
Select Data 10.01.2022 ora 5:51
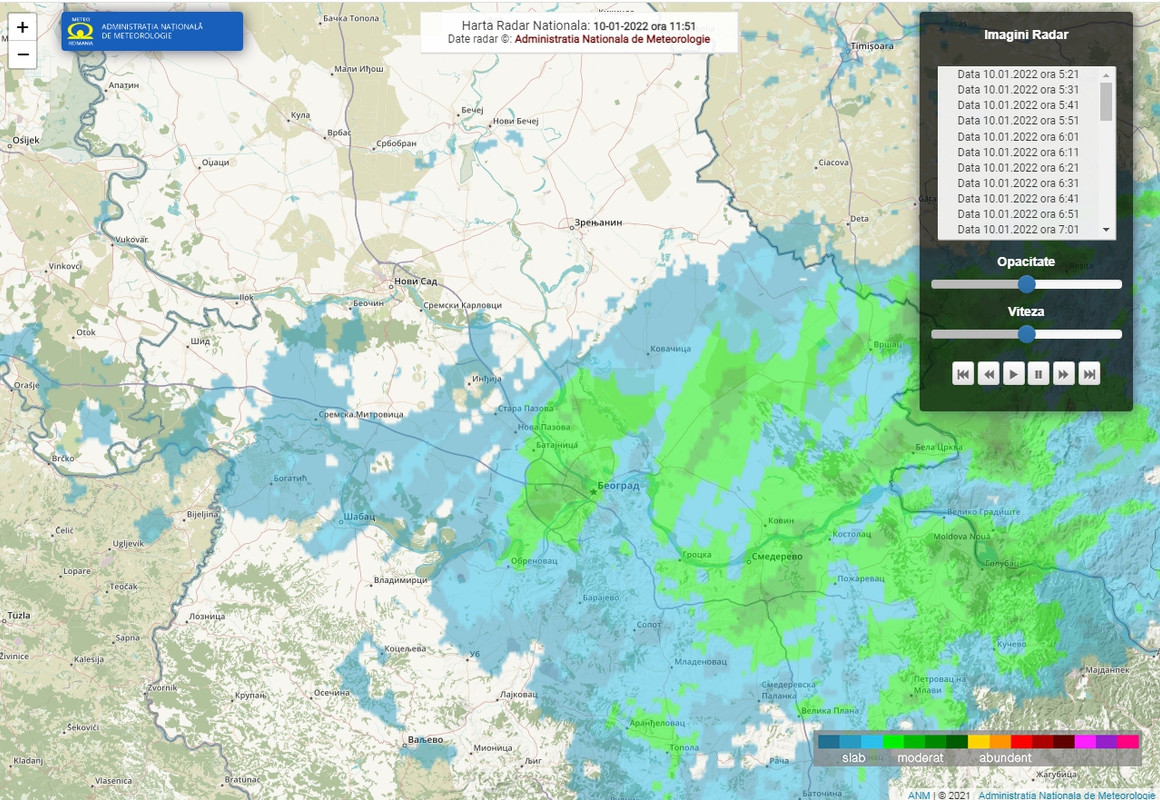coord(1018,121)
